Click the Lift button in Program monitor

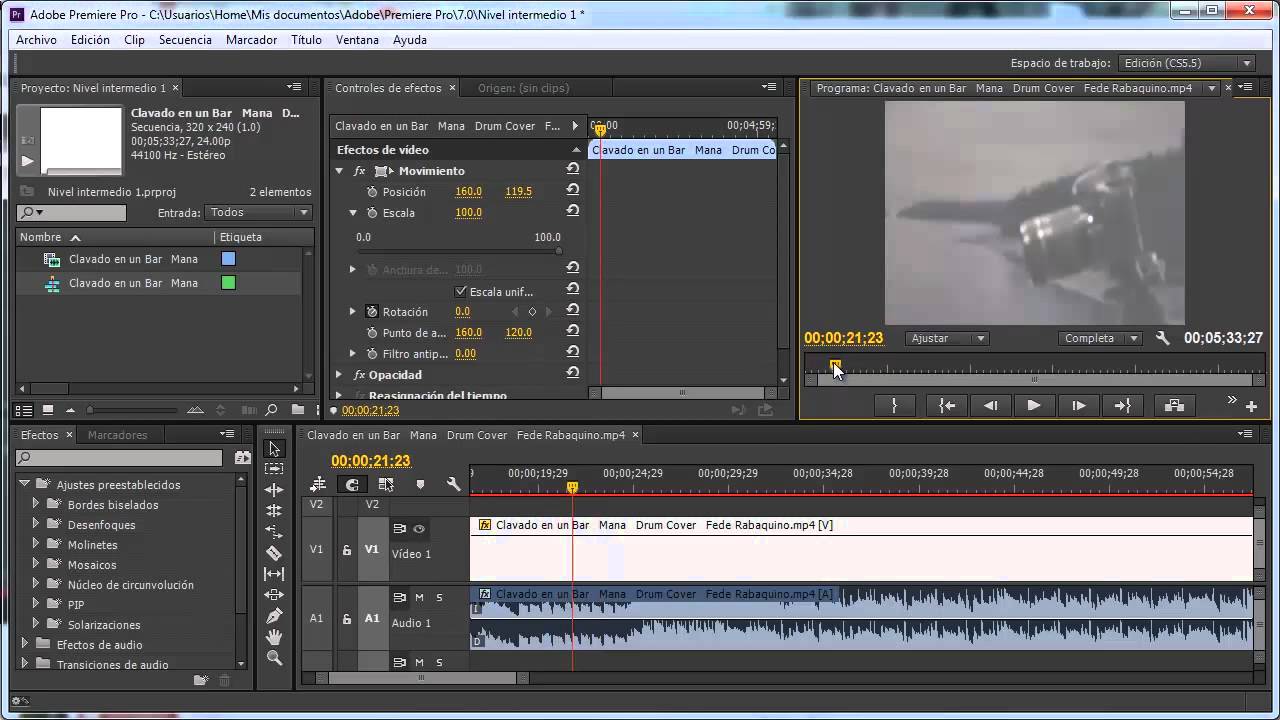(1175, 405)
